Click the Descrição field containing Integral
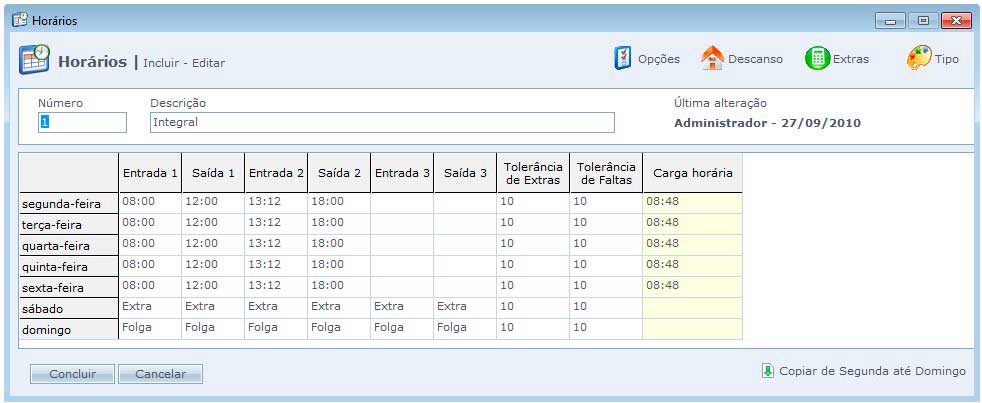Viewport: 982px width, 403px height. (x=382, y=122)
